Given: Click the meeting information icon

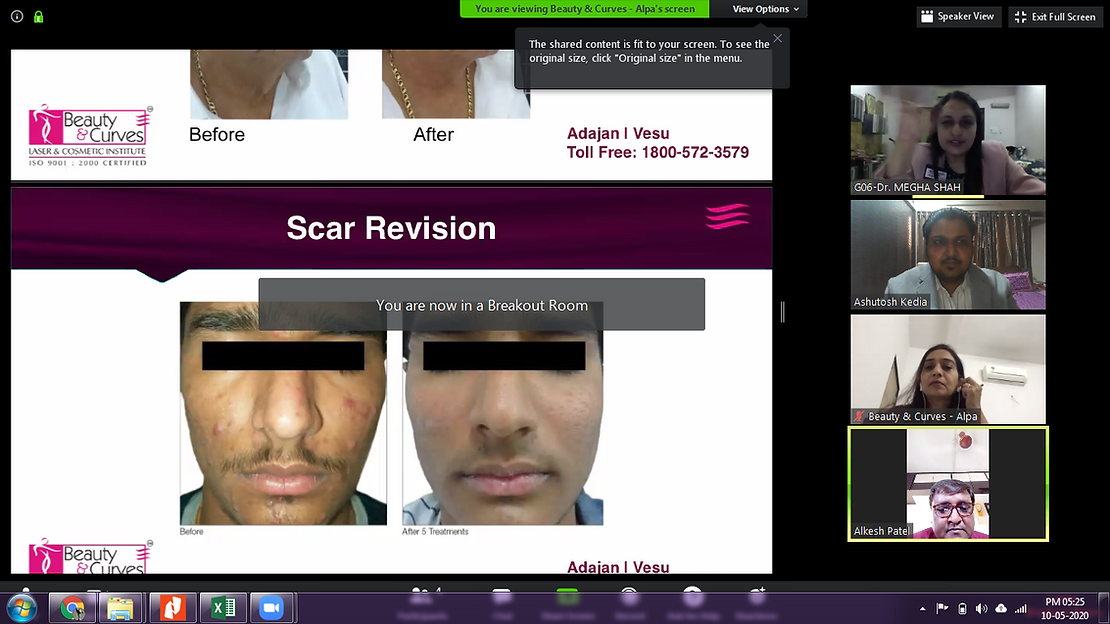Looking at the screenshot, I should pyautogui.click(x=17, y=17).
